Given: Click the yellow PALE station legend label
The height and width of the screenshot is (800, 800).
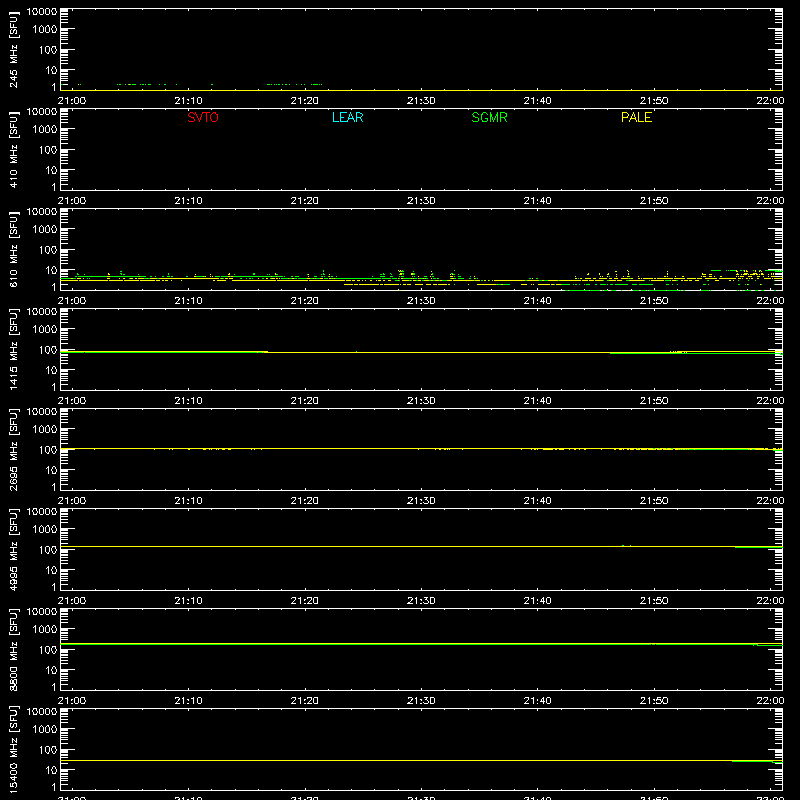Looking at the screenshot, I should tap(636, 117).
